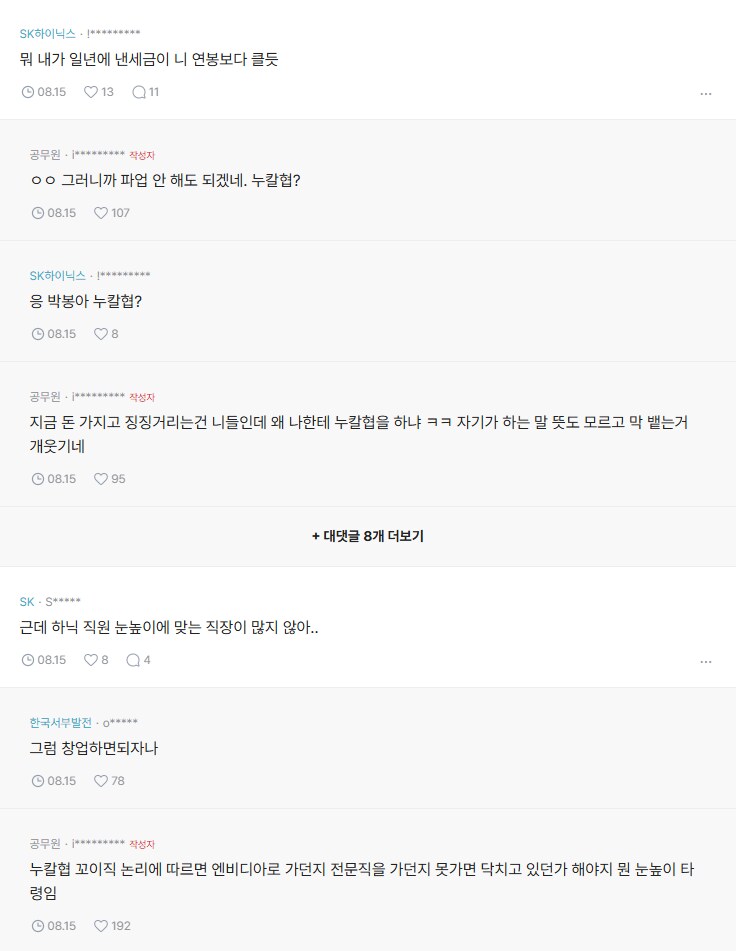Click the 작성자 author badge
Image resolution: width=737 pixels, height=951 pixels.
click(142, 155)
